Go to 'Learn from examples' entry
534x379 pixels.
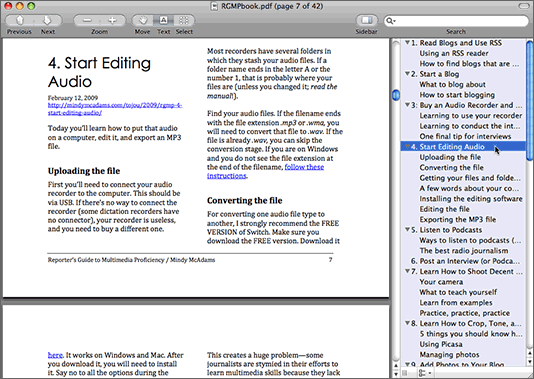[x=456, y=302]
